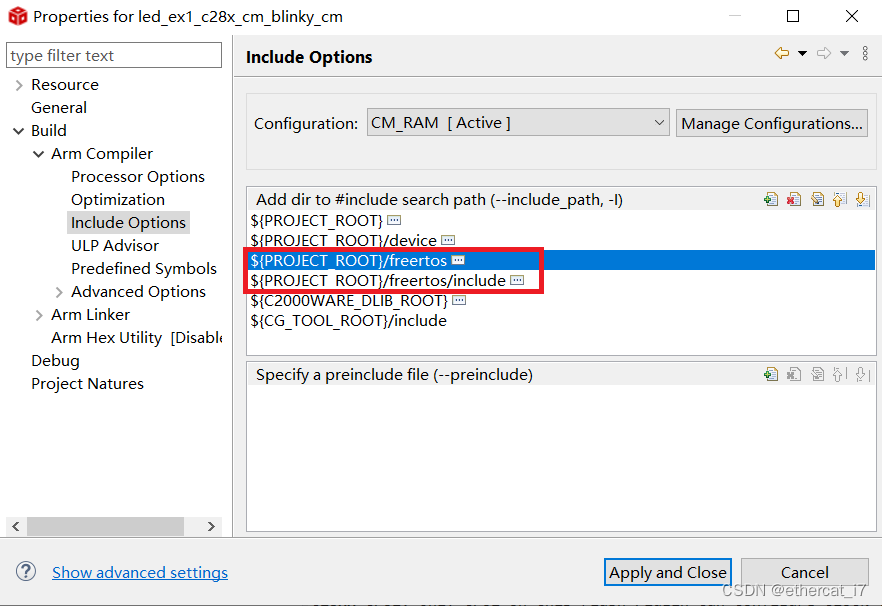The image size is (882, 608).
Task: Click the Cancel button
Action: click(804, 572)
